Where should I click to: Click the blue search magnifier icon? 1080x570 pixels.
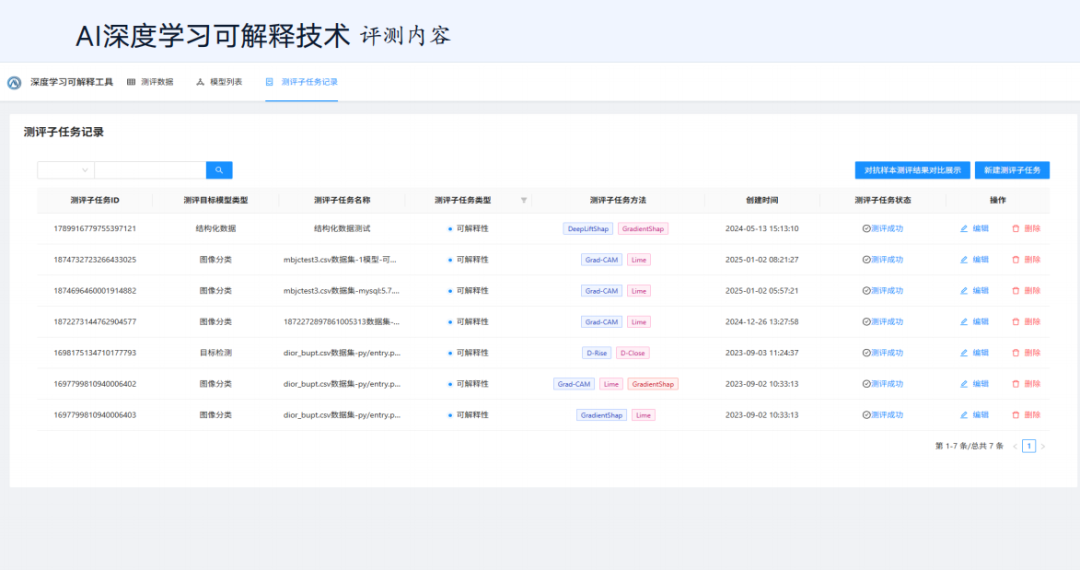tap(219, 170)
